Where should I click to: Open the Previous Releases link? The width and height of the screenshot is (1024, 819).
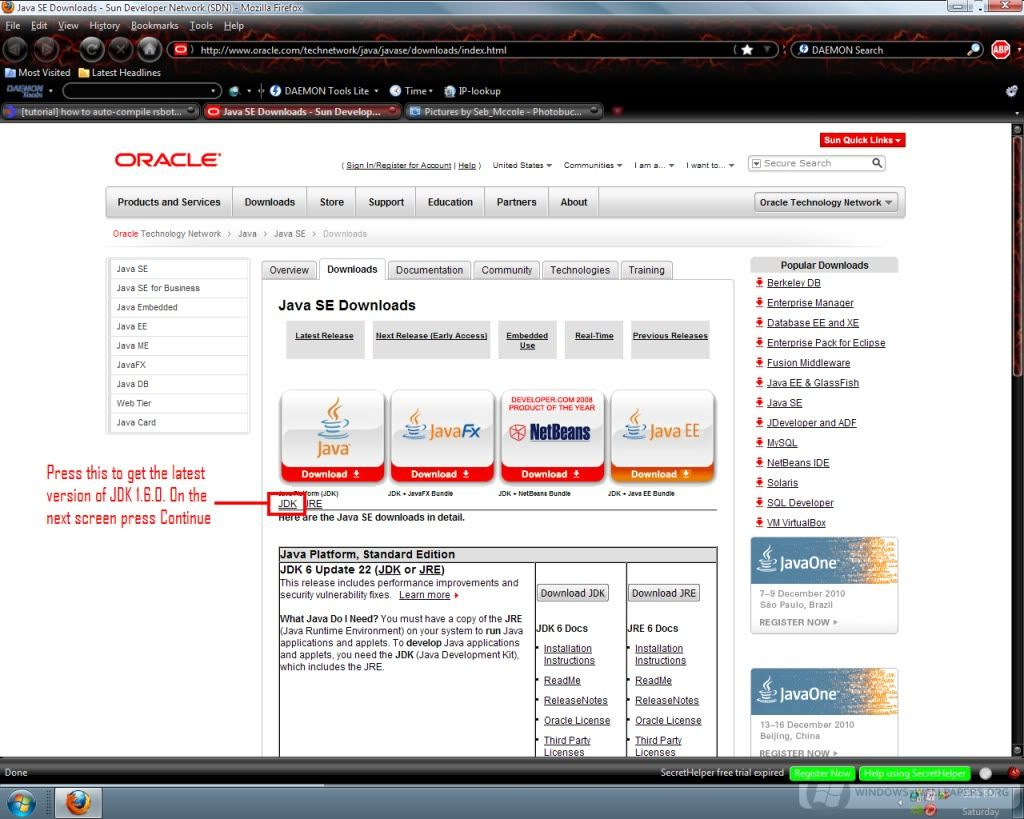[x=670, y=335]
